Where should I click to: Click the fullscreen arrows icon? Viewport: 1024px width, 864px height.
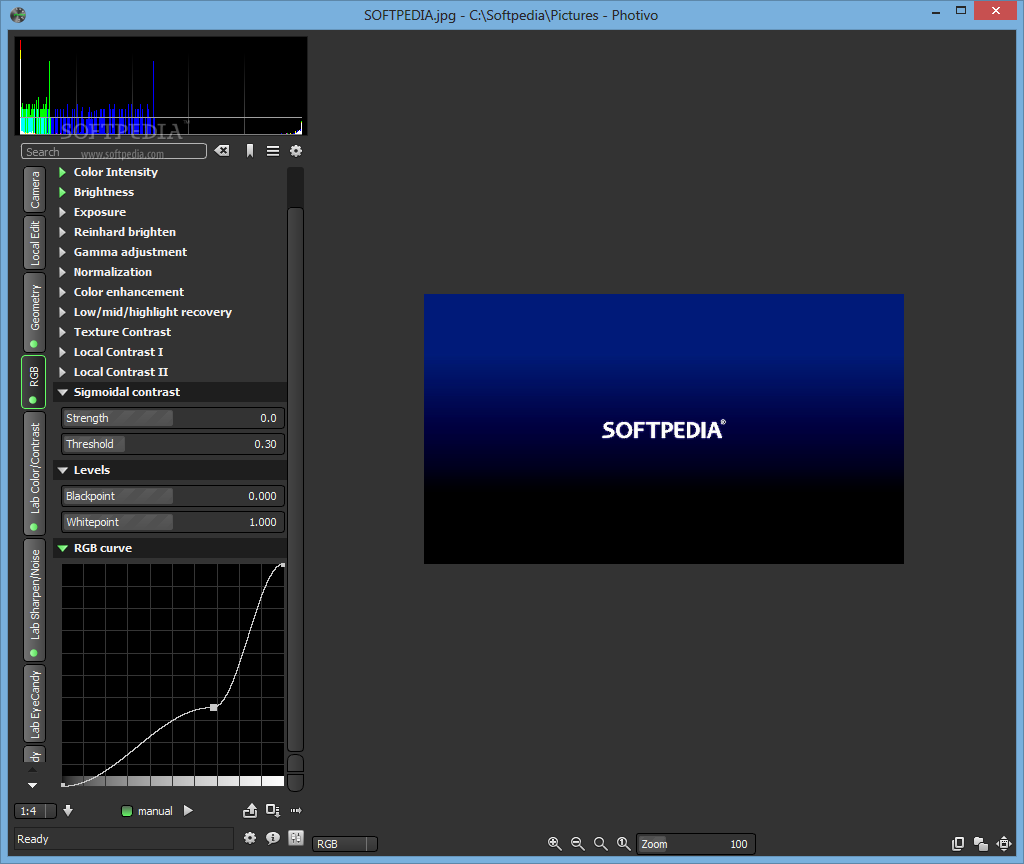(x=1004, y=844)
